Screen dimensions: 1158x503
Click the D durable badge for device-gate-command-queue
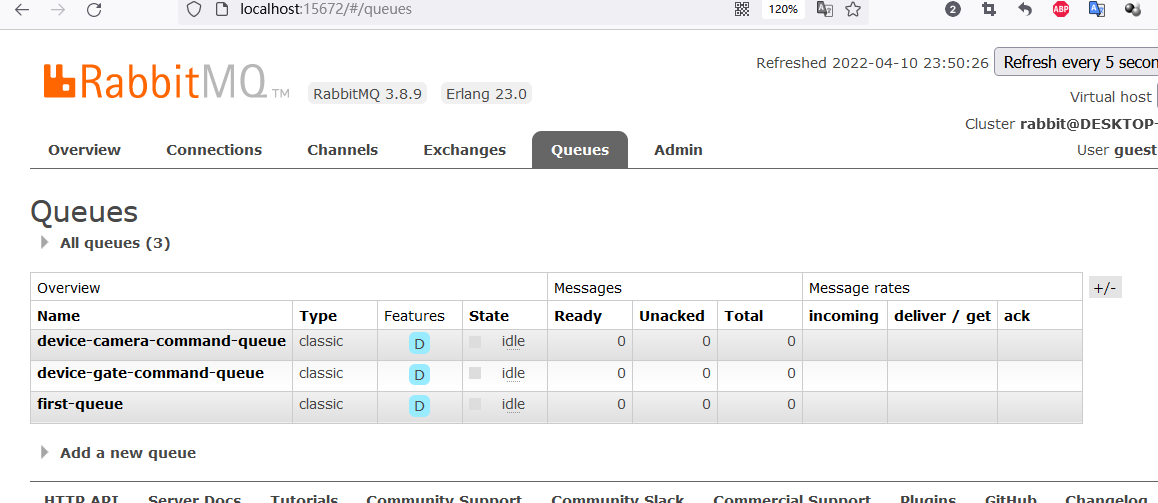point(419,374)
